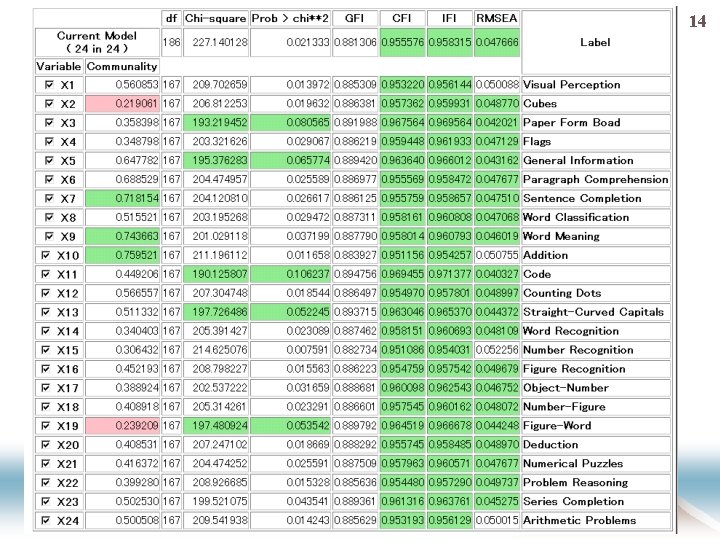Click the X11 chi-square value 190.125807
Screen dimensions: 720x540
(216, 274)
